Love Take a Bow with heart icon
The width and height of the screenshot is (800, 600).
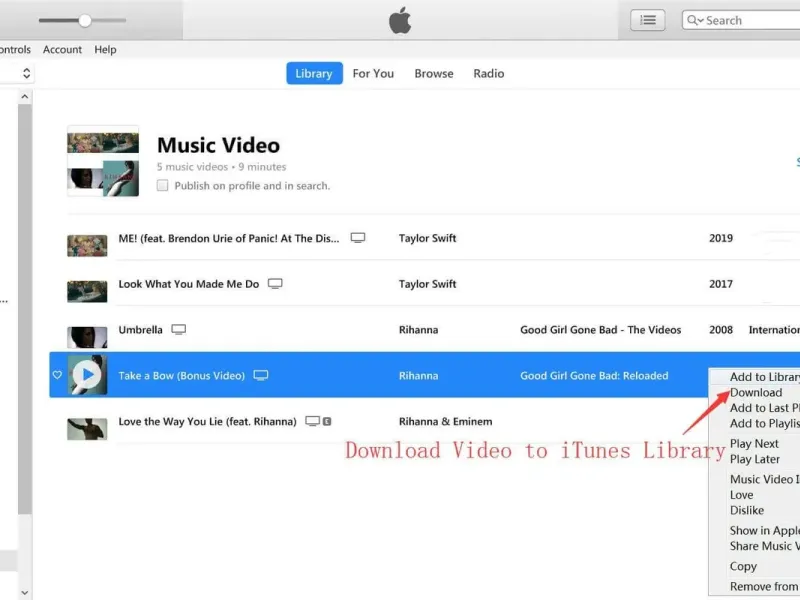[57, 375]
